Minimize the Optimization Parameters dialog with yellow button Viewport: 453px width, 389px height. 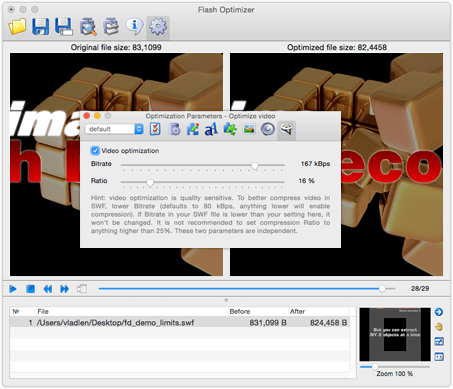(x=97, y=116)
